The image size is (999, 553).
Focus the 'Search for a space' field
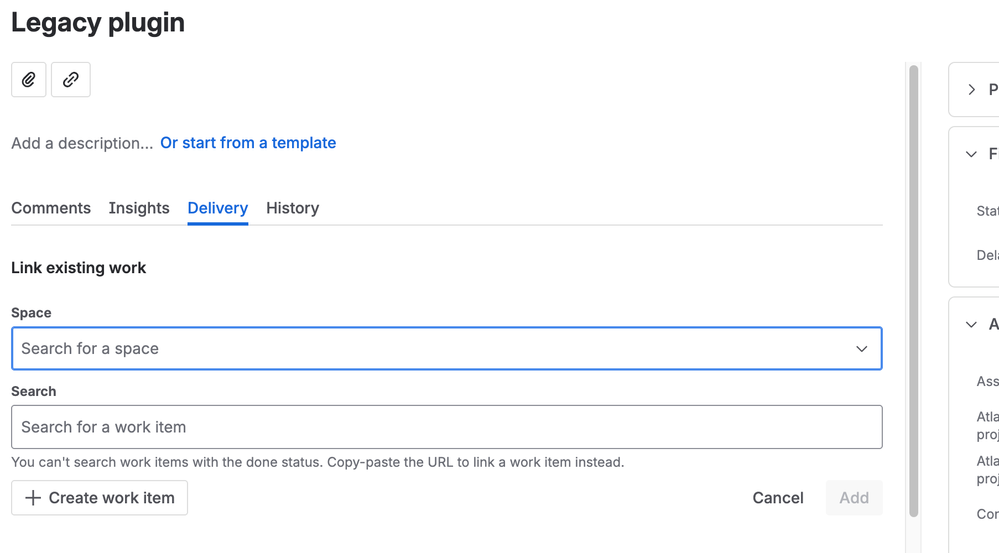tap(430, 349)
